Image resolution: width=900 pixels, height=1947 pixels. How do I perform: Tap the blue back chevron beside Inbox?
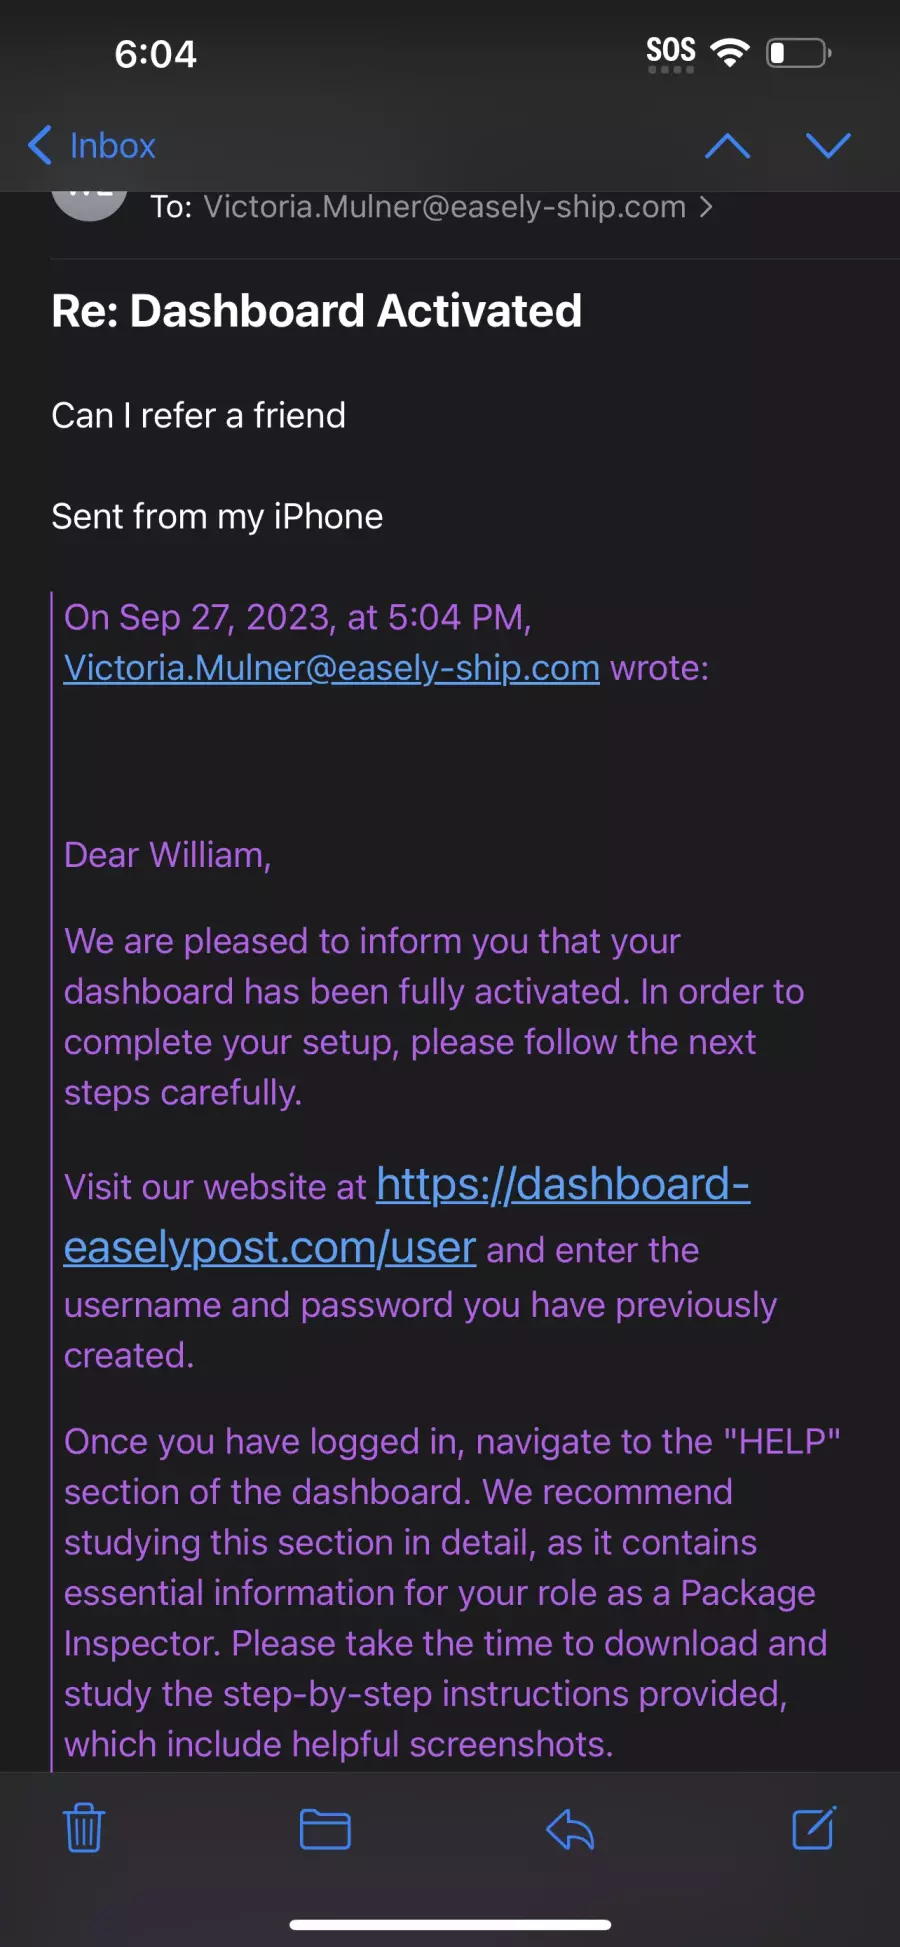40,146
